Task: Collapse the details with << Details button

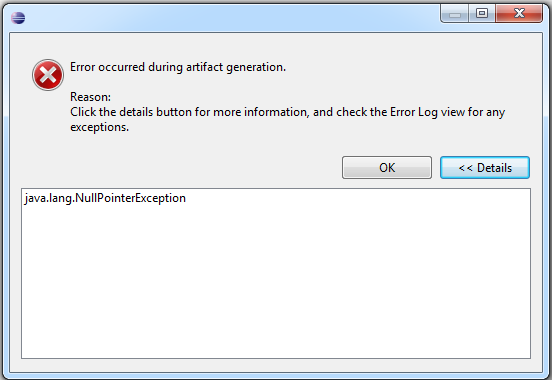Action: point(485,168)
